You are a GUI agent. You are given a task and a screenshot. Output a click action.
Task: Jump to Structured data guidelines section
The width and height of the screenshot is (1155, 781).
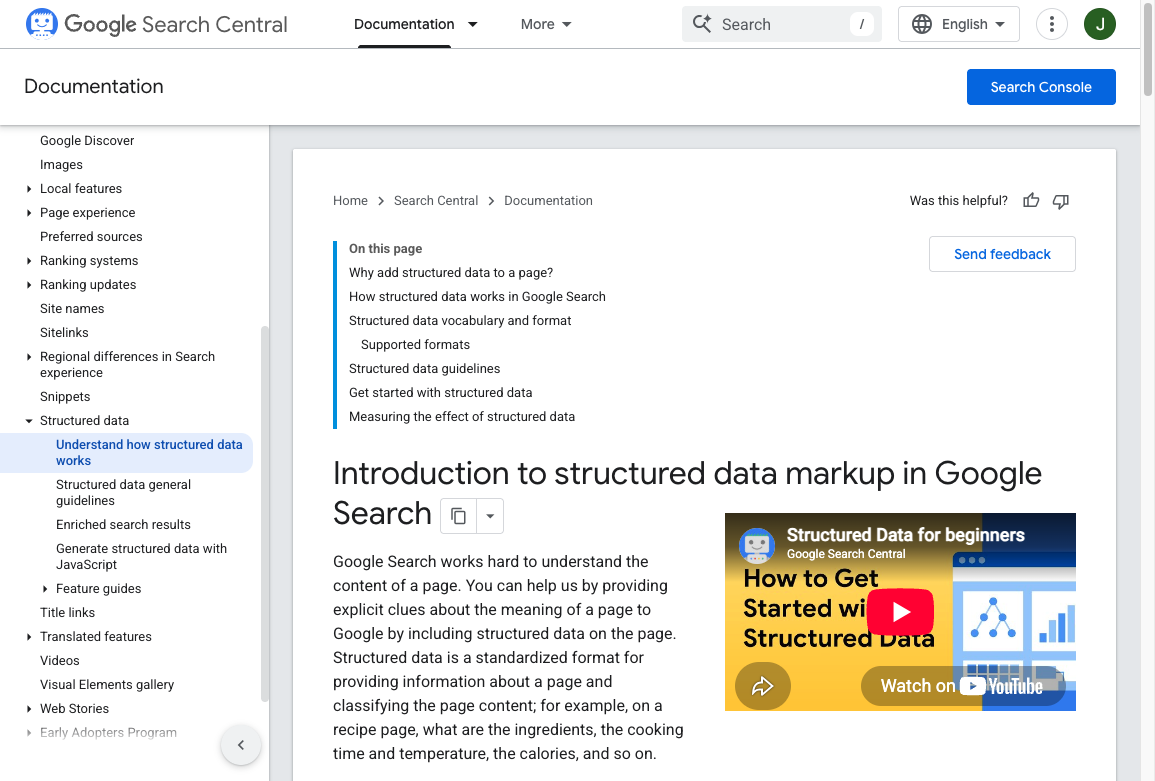tap(424, 368)
